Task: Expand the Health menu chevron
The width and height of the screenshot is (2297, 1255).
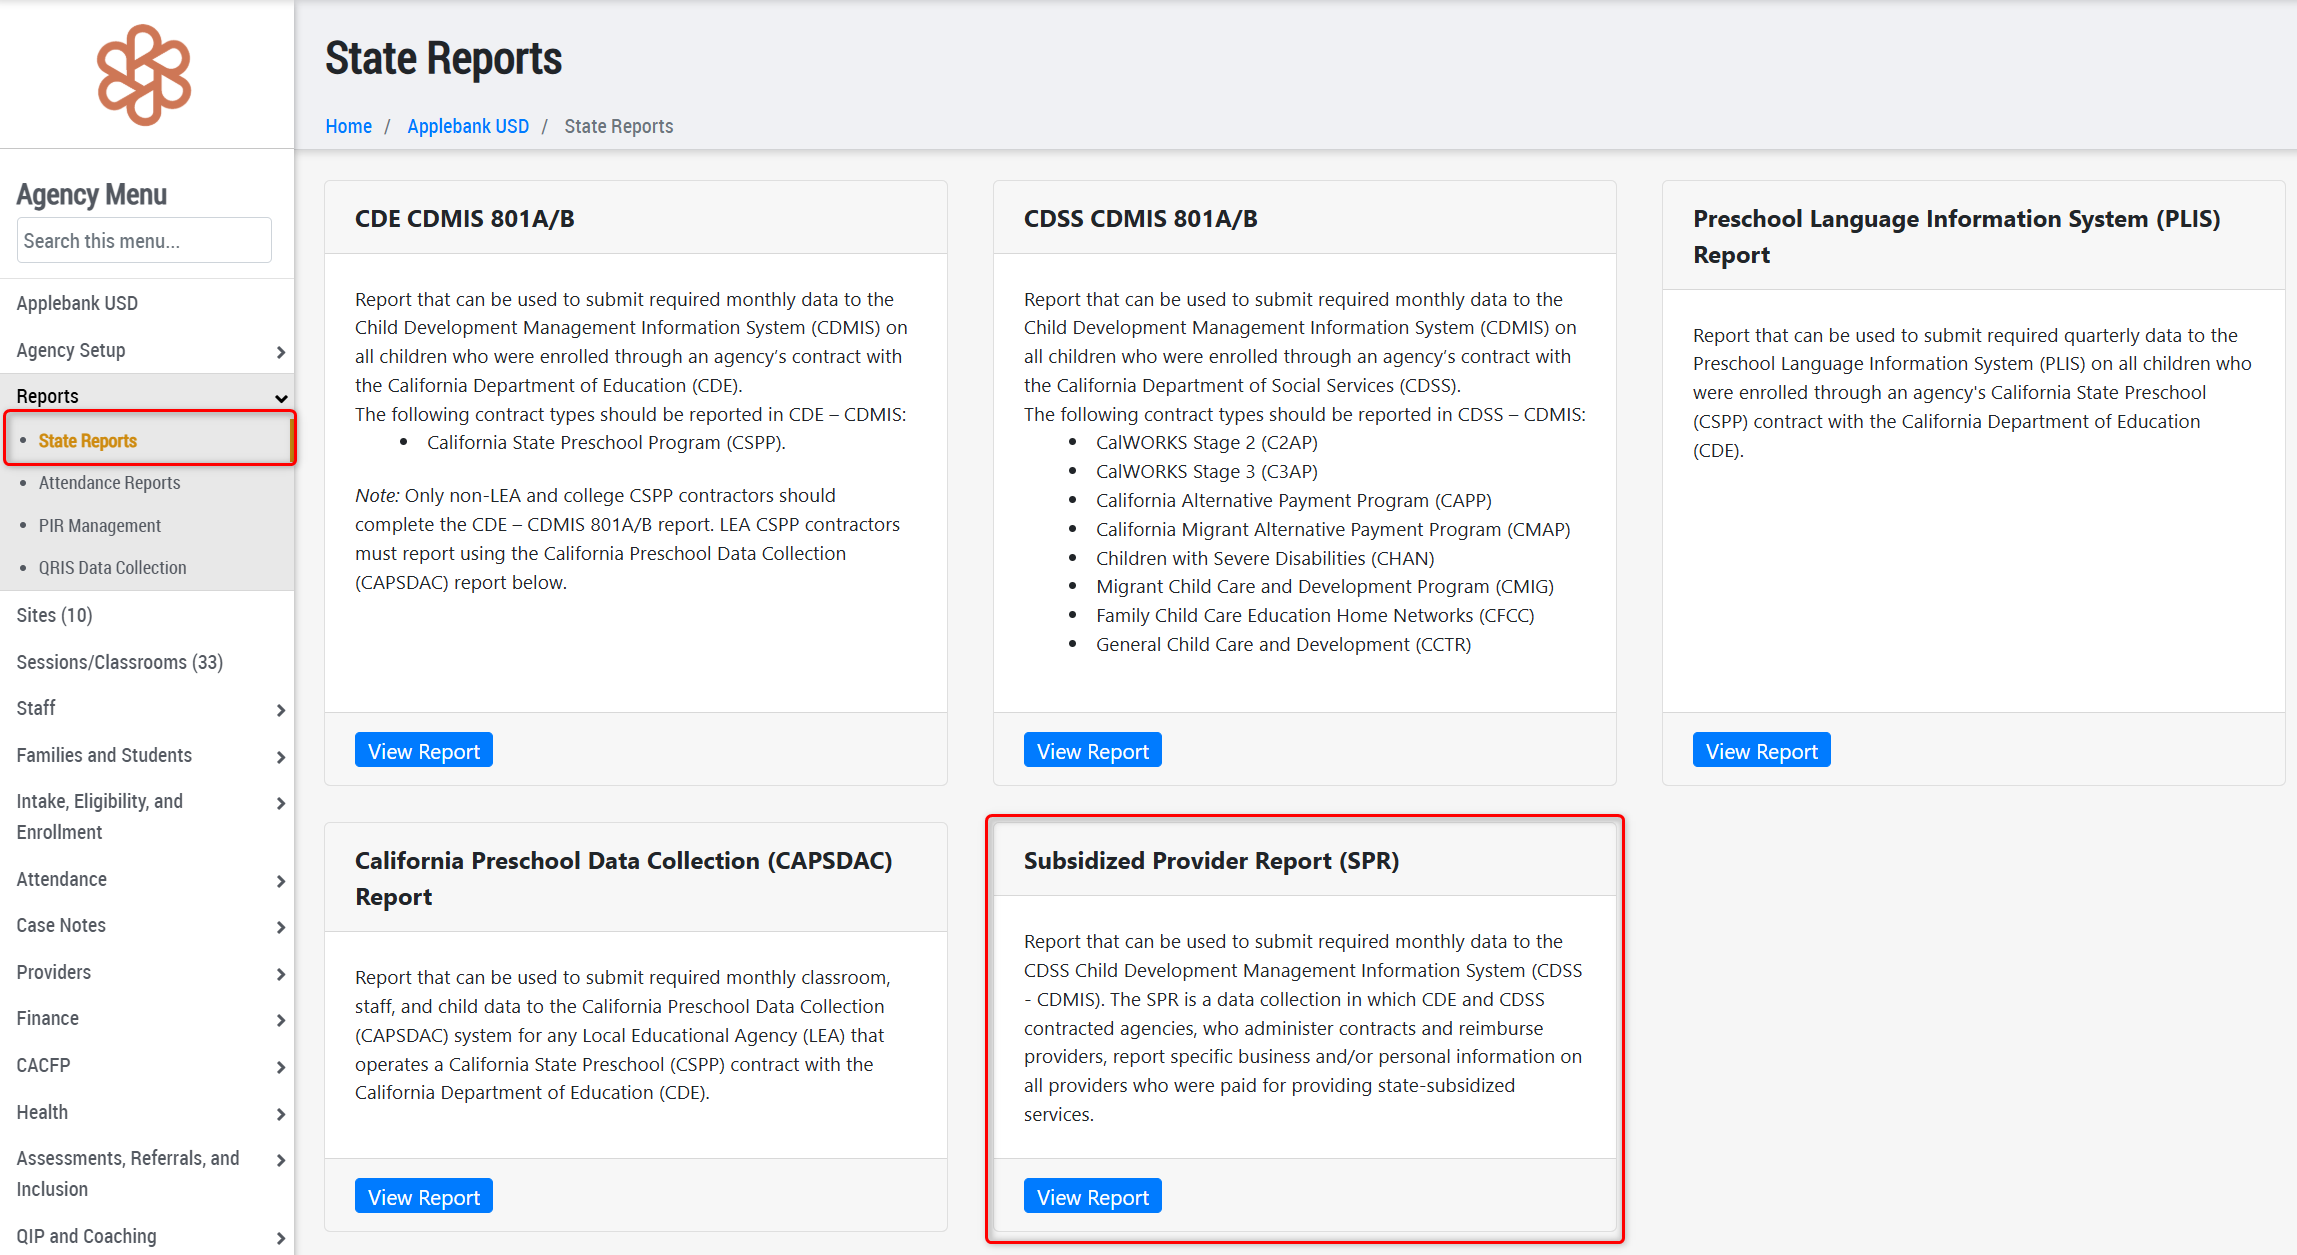Action: pyautogui.click(x=280, y=1114)
